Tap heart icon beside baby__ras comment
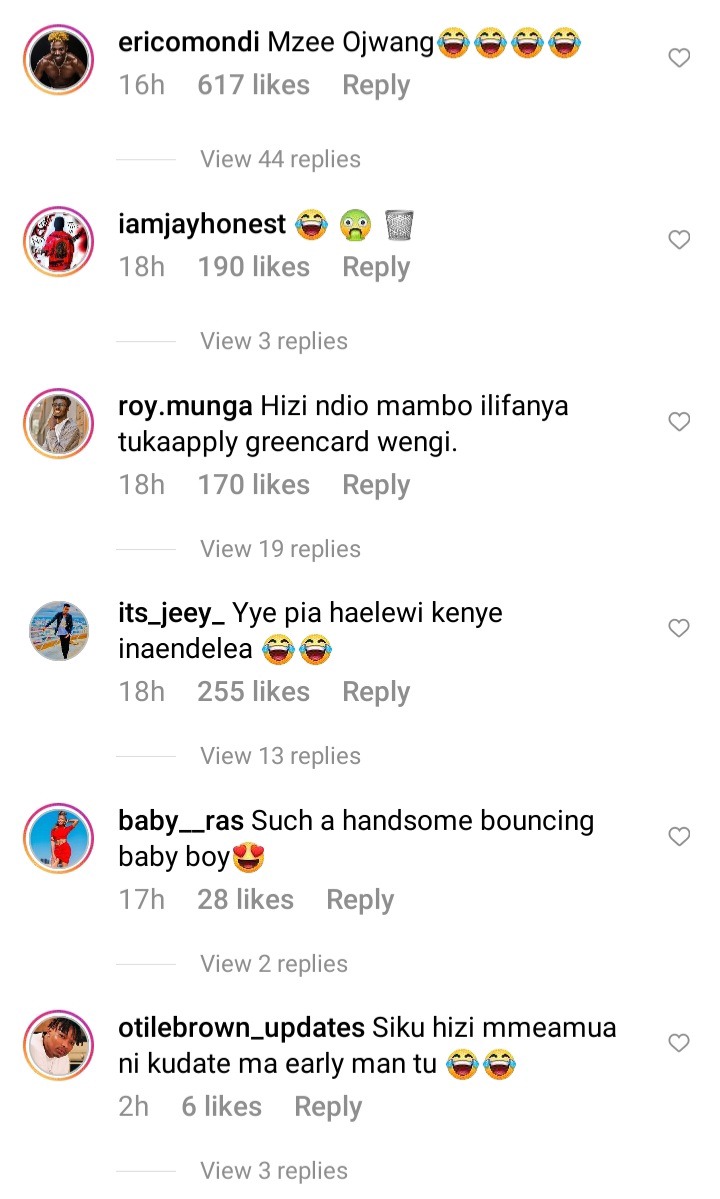 point(679,837)
